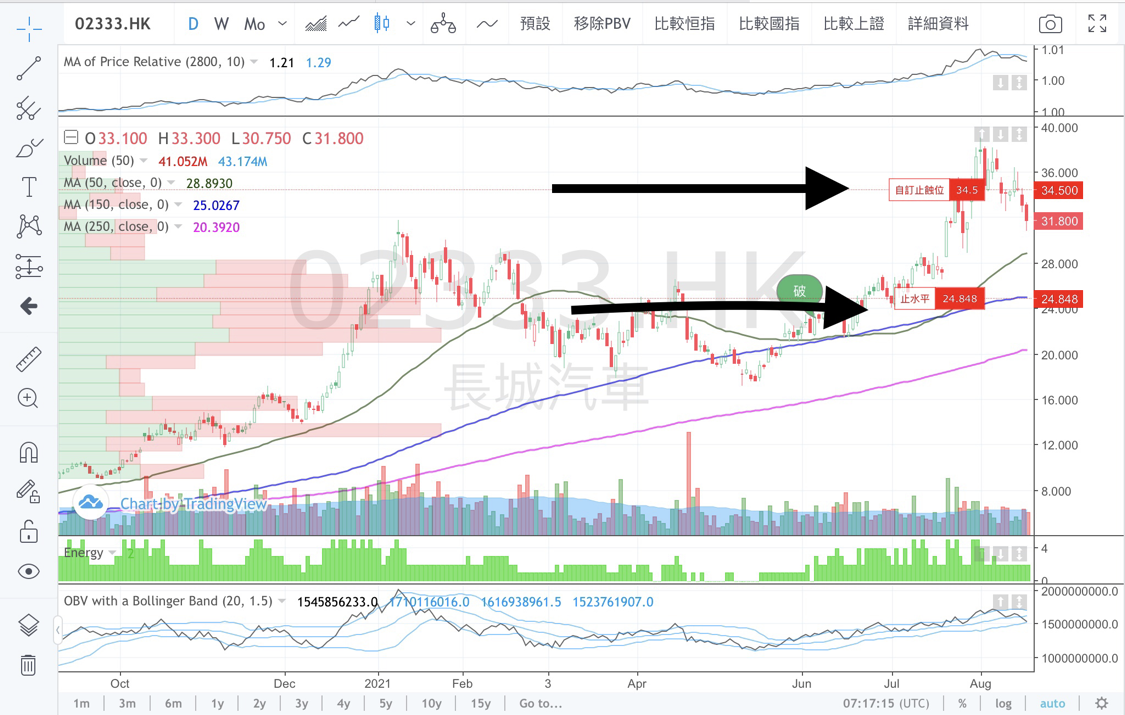The width and height of the screenshot is (1125, 715).
Task: Select the crosshair cursor tool
Action: pos(29,30)
